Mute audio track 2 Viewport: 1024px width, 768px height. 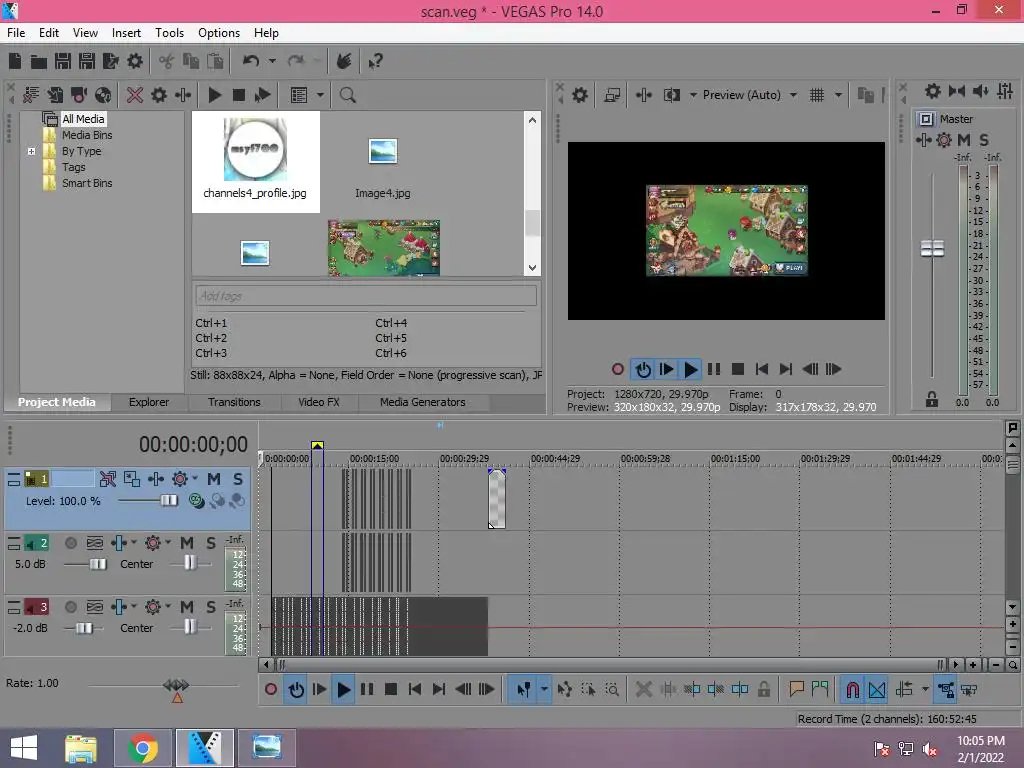pos(187,543)
